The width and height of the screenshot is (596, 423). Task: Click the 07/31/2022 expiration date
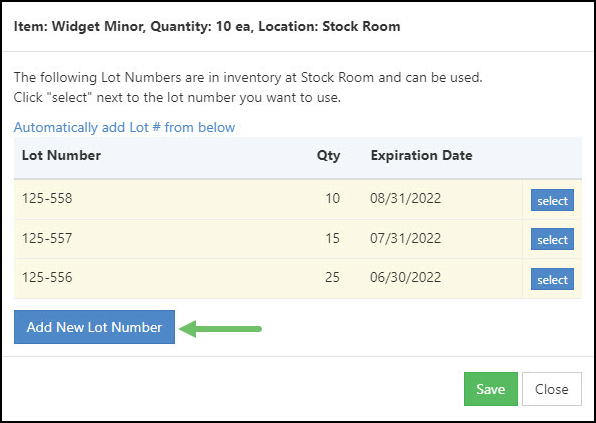[x=406, y=238]
